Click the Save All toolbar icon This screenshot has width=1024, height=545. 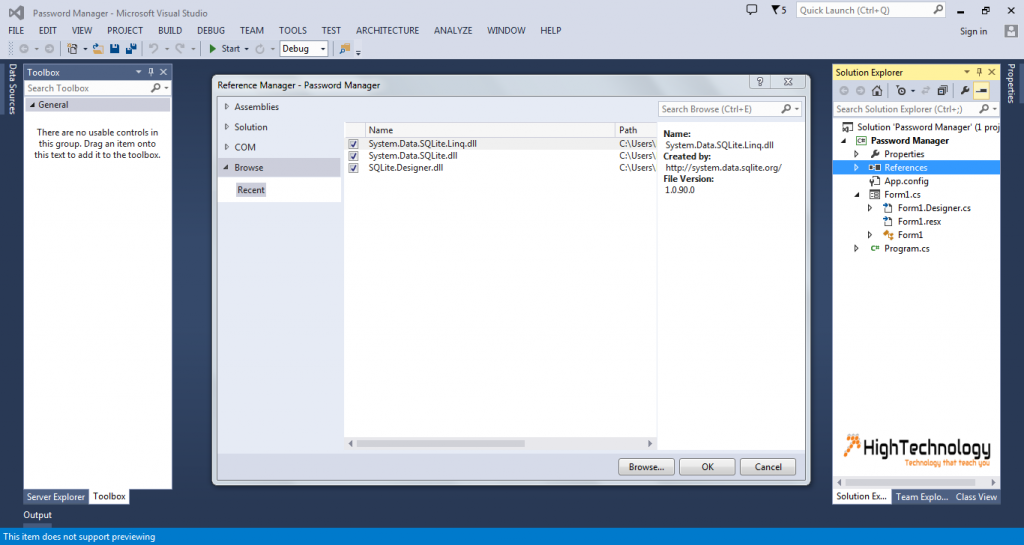pos(131,49)
